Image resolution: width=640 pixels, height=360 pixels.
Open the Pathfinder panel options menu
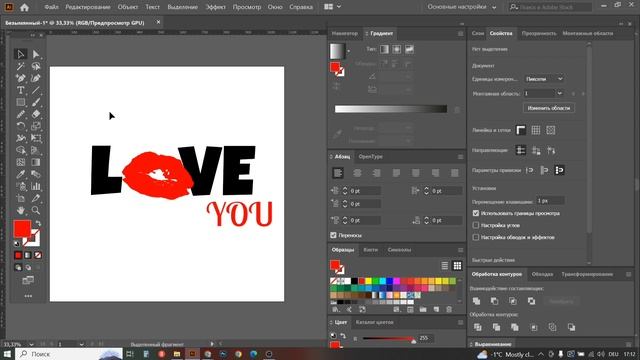[x=629, y=274]
